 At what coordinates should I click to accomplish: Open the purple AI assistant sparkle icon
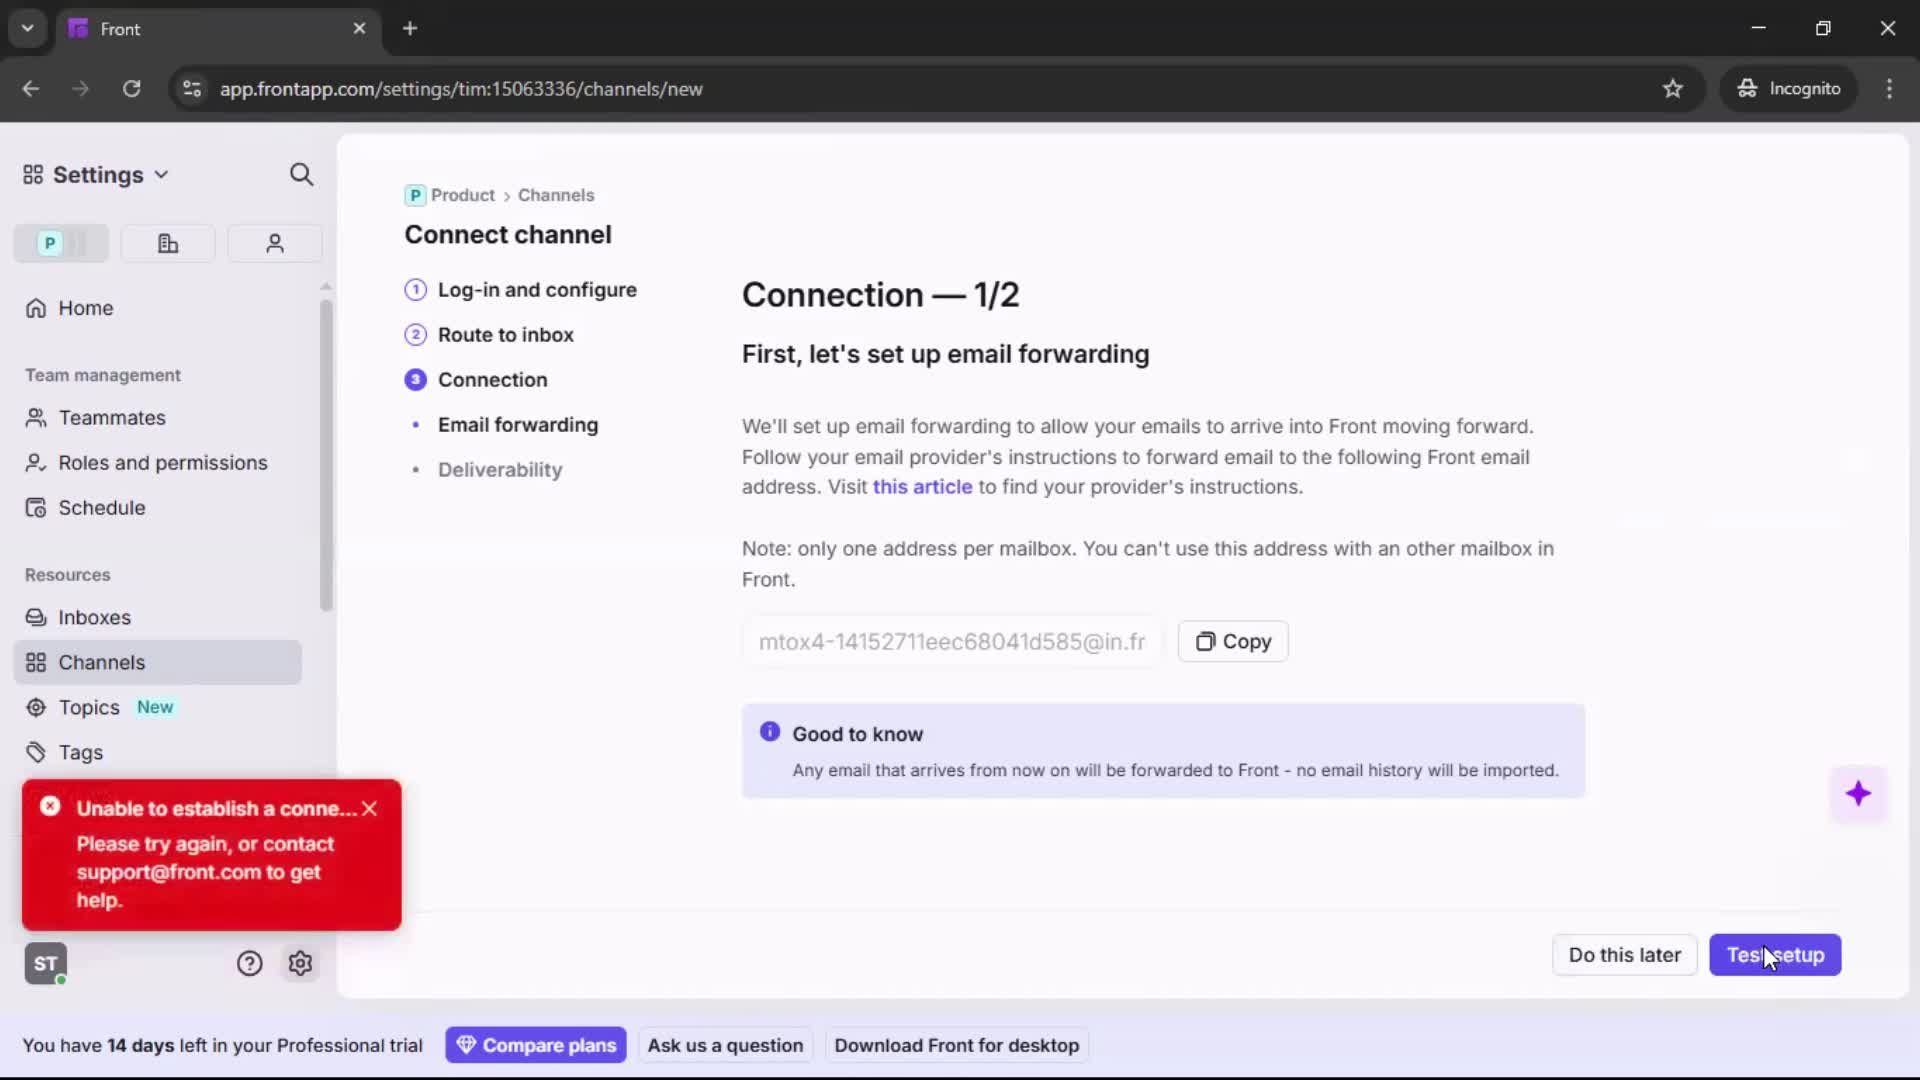point(1859,793)
